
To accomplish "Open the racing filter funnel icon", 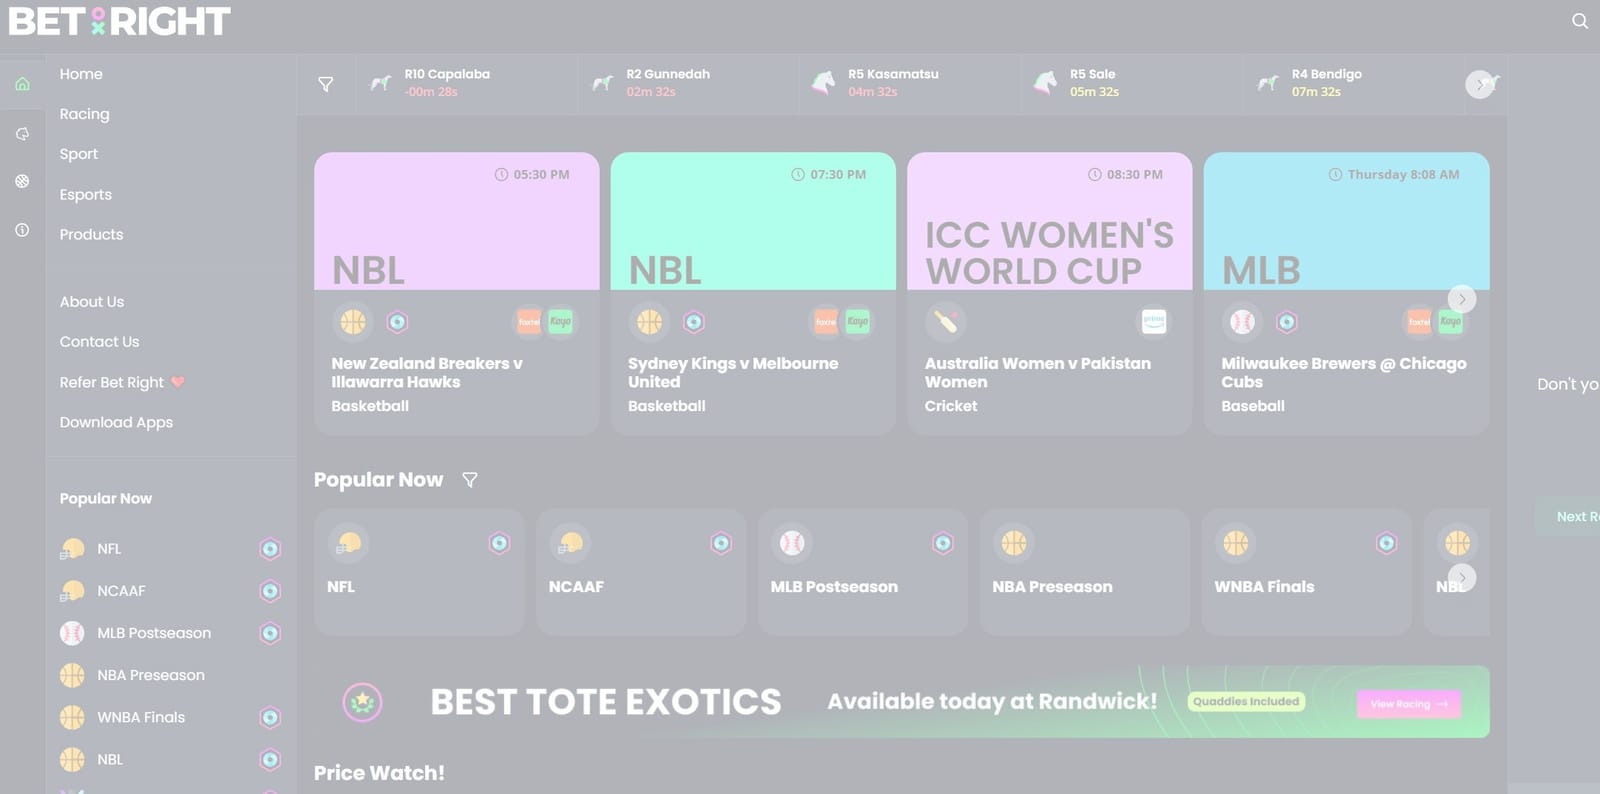I will (326, 84).
